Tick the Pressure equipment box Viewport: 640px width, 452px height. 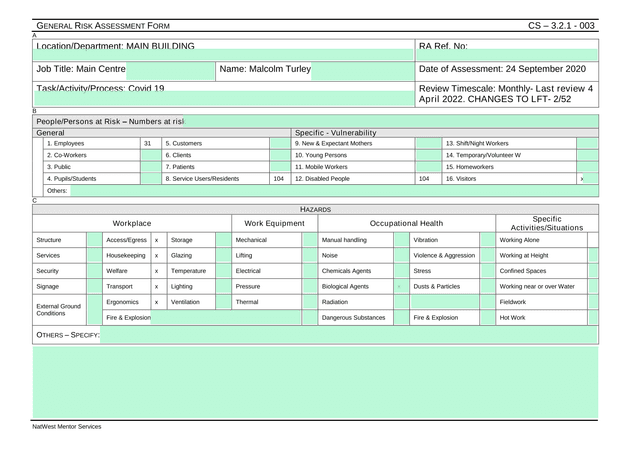pos(310,287)
